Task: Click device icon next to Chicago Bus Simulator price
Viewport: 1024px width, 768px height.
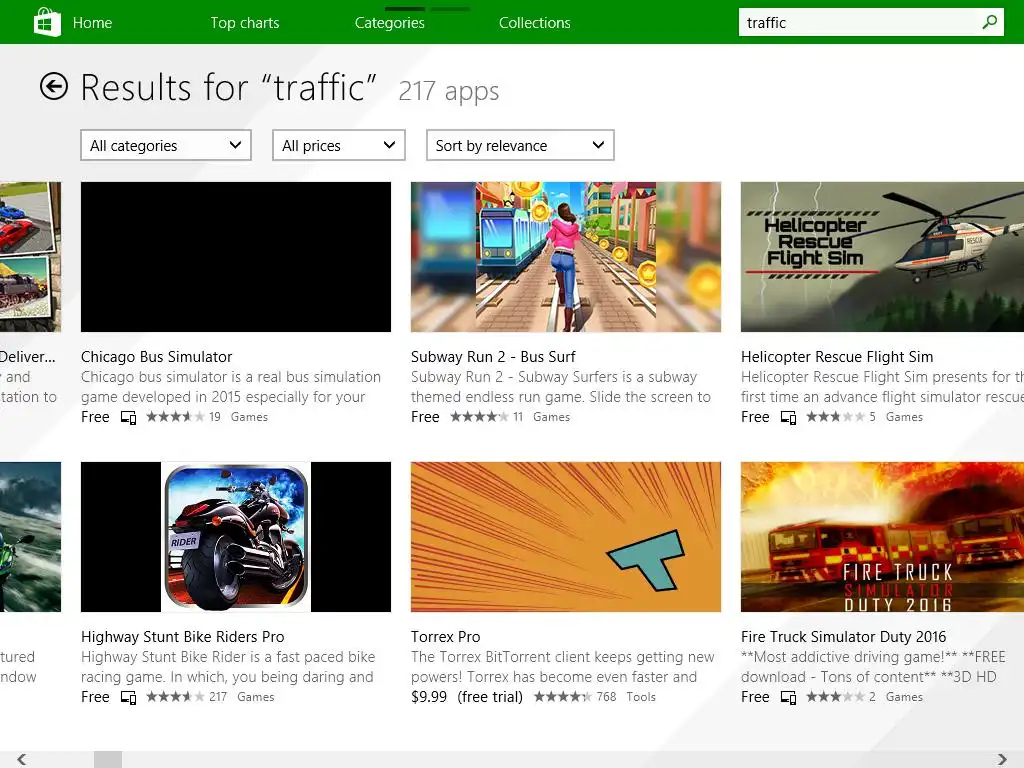Action: pyautogui.click(x=129, y=417)
